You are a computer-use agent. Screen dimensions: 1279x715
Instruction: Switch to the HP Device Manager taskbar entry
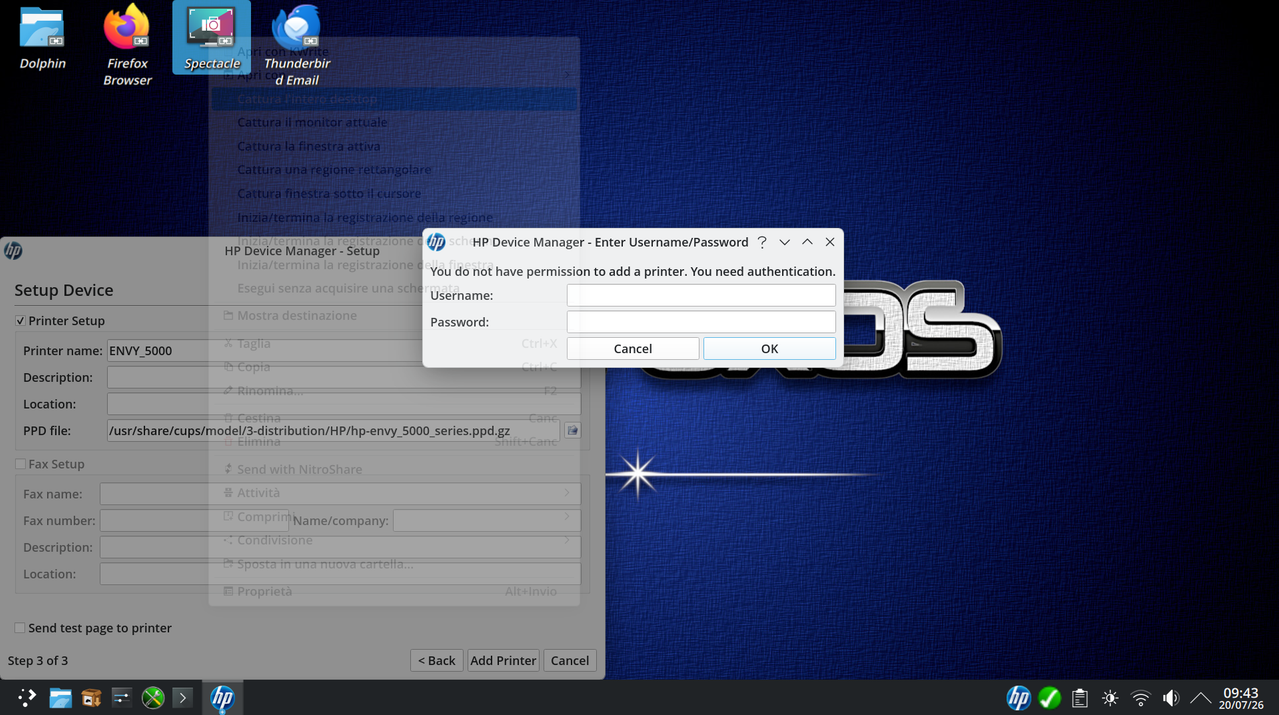click(222, 698)
